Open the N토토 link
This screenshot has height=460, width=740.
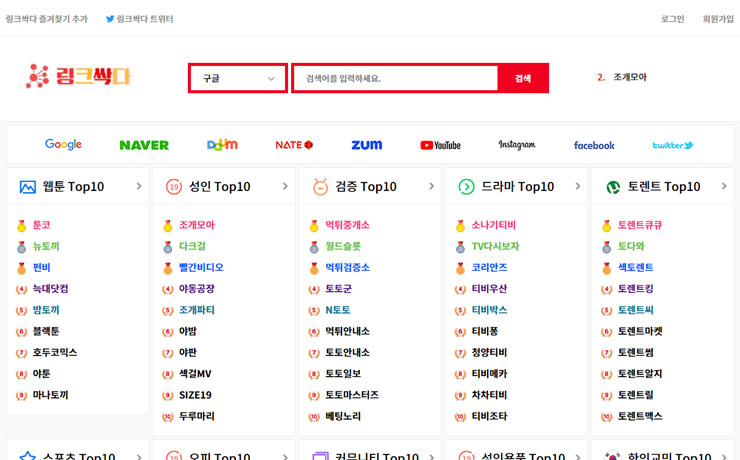[338, 309]
